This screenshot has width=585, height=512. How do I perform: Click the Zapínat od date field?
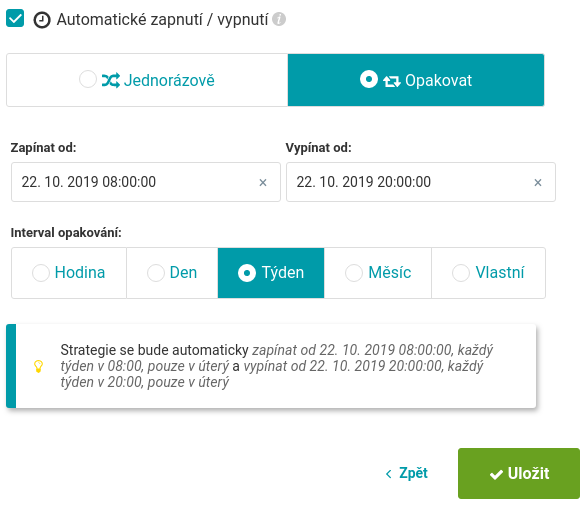146,182
